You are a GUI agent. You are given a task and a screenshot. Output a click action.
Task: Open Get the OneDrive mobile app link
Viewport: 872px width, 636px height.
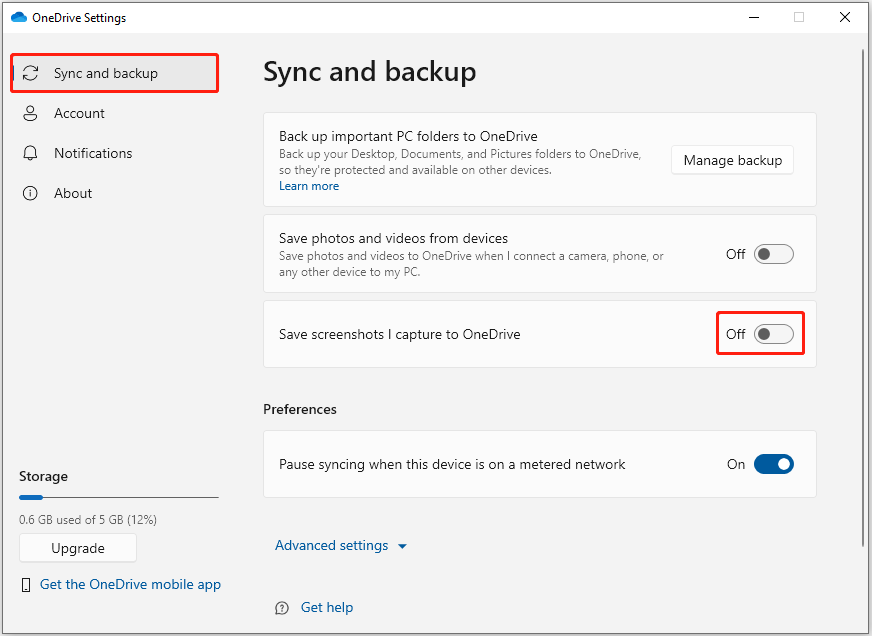pyautogui.click(x=131, y=584)
